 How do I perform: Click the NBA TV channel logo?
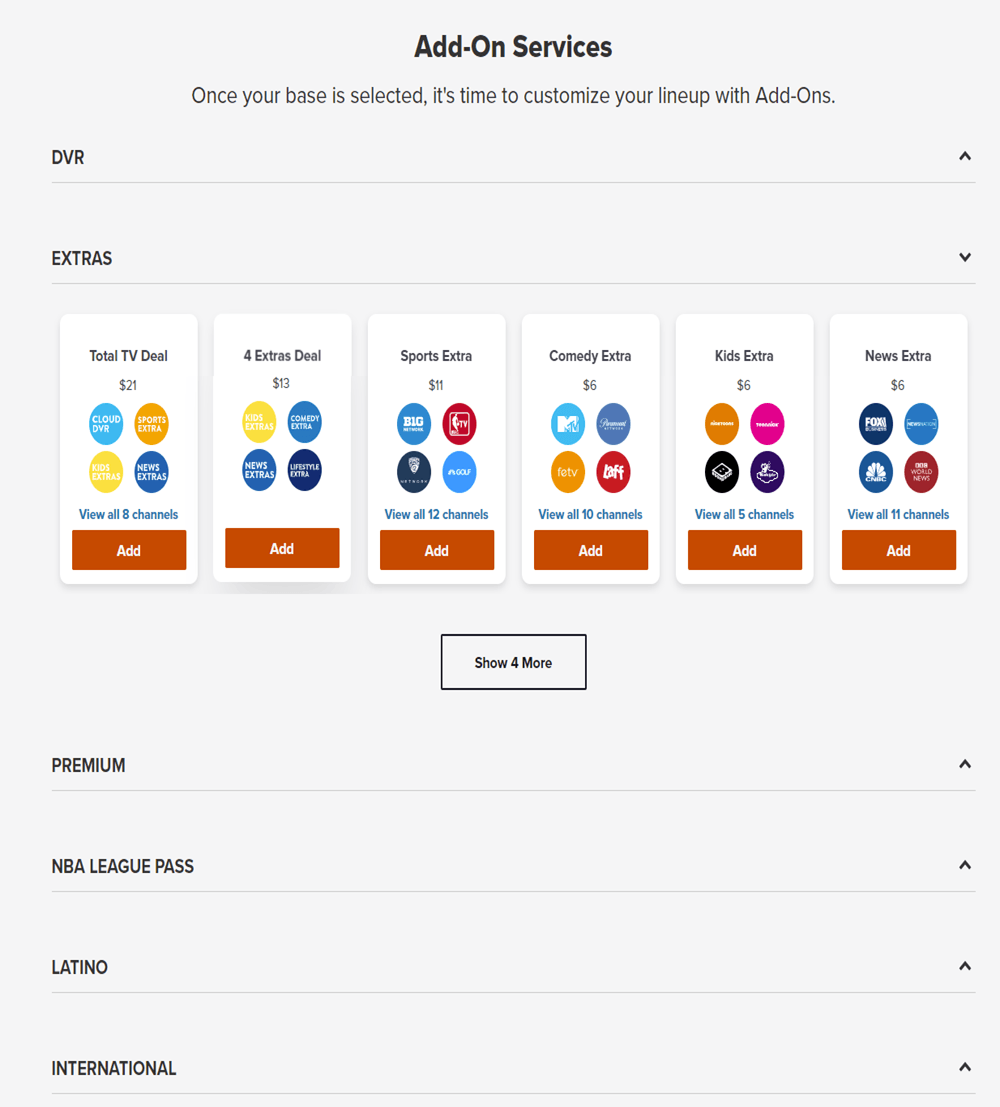[460, 425]
